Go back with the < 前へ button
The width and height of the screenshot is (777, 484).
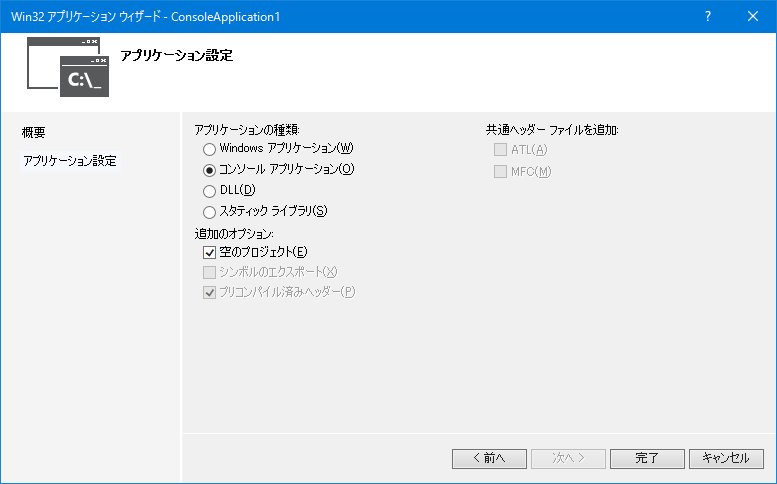coord(489,458)
